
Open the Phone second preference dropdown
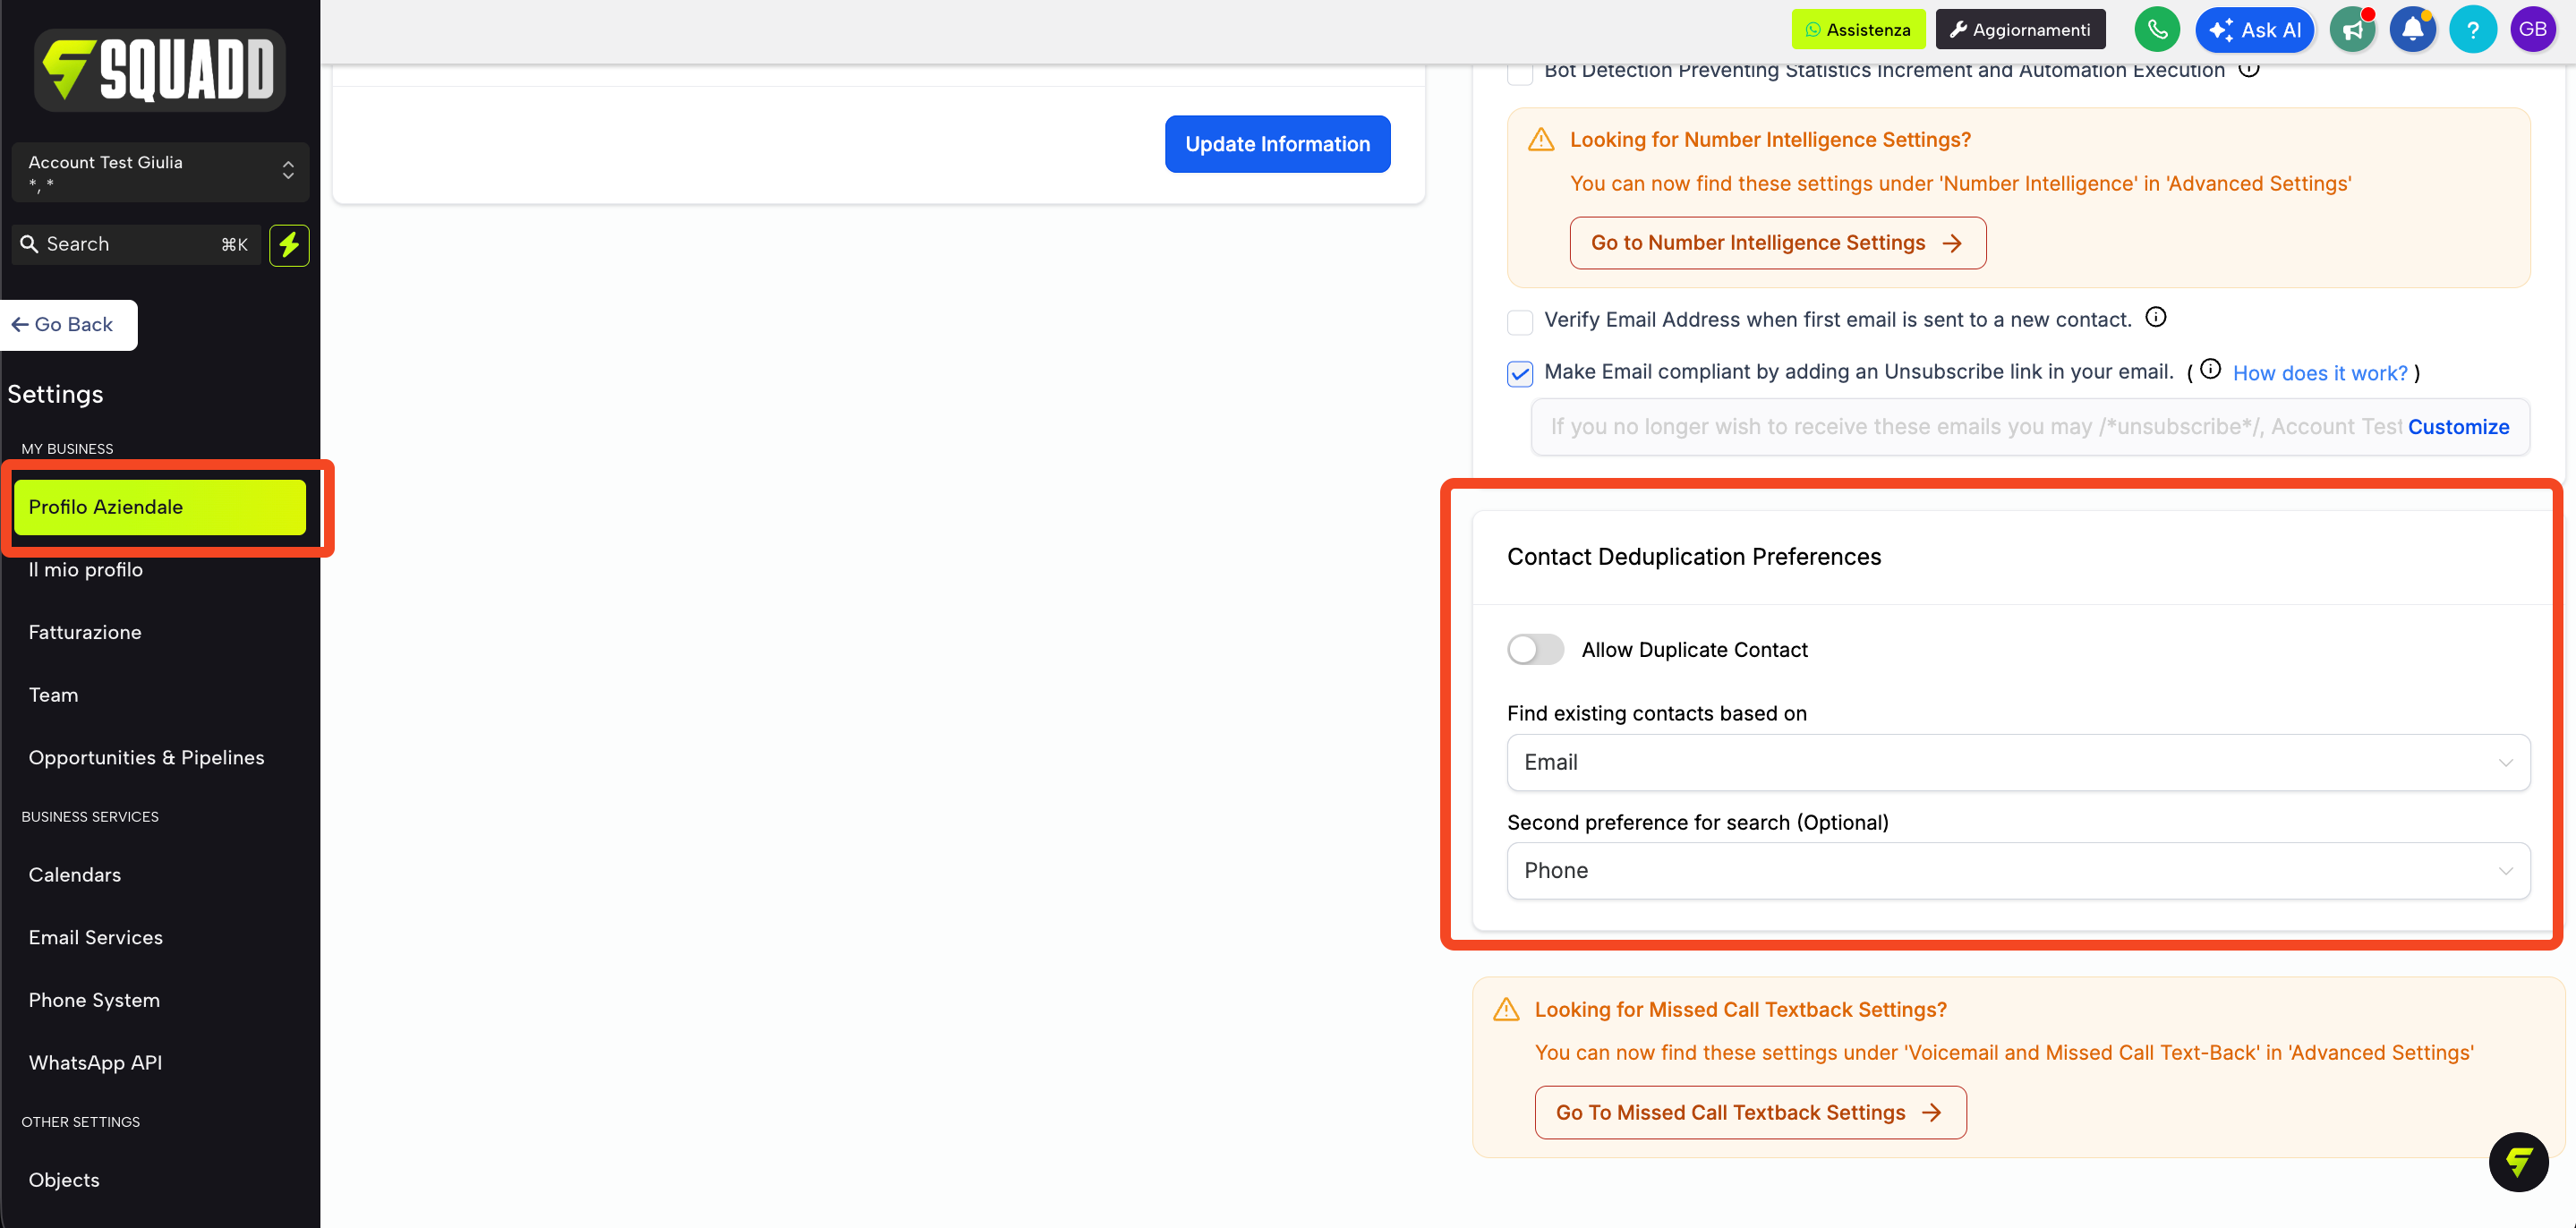(2018, 870)
